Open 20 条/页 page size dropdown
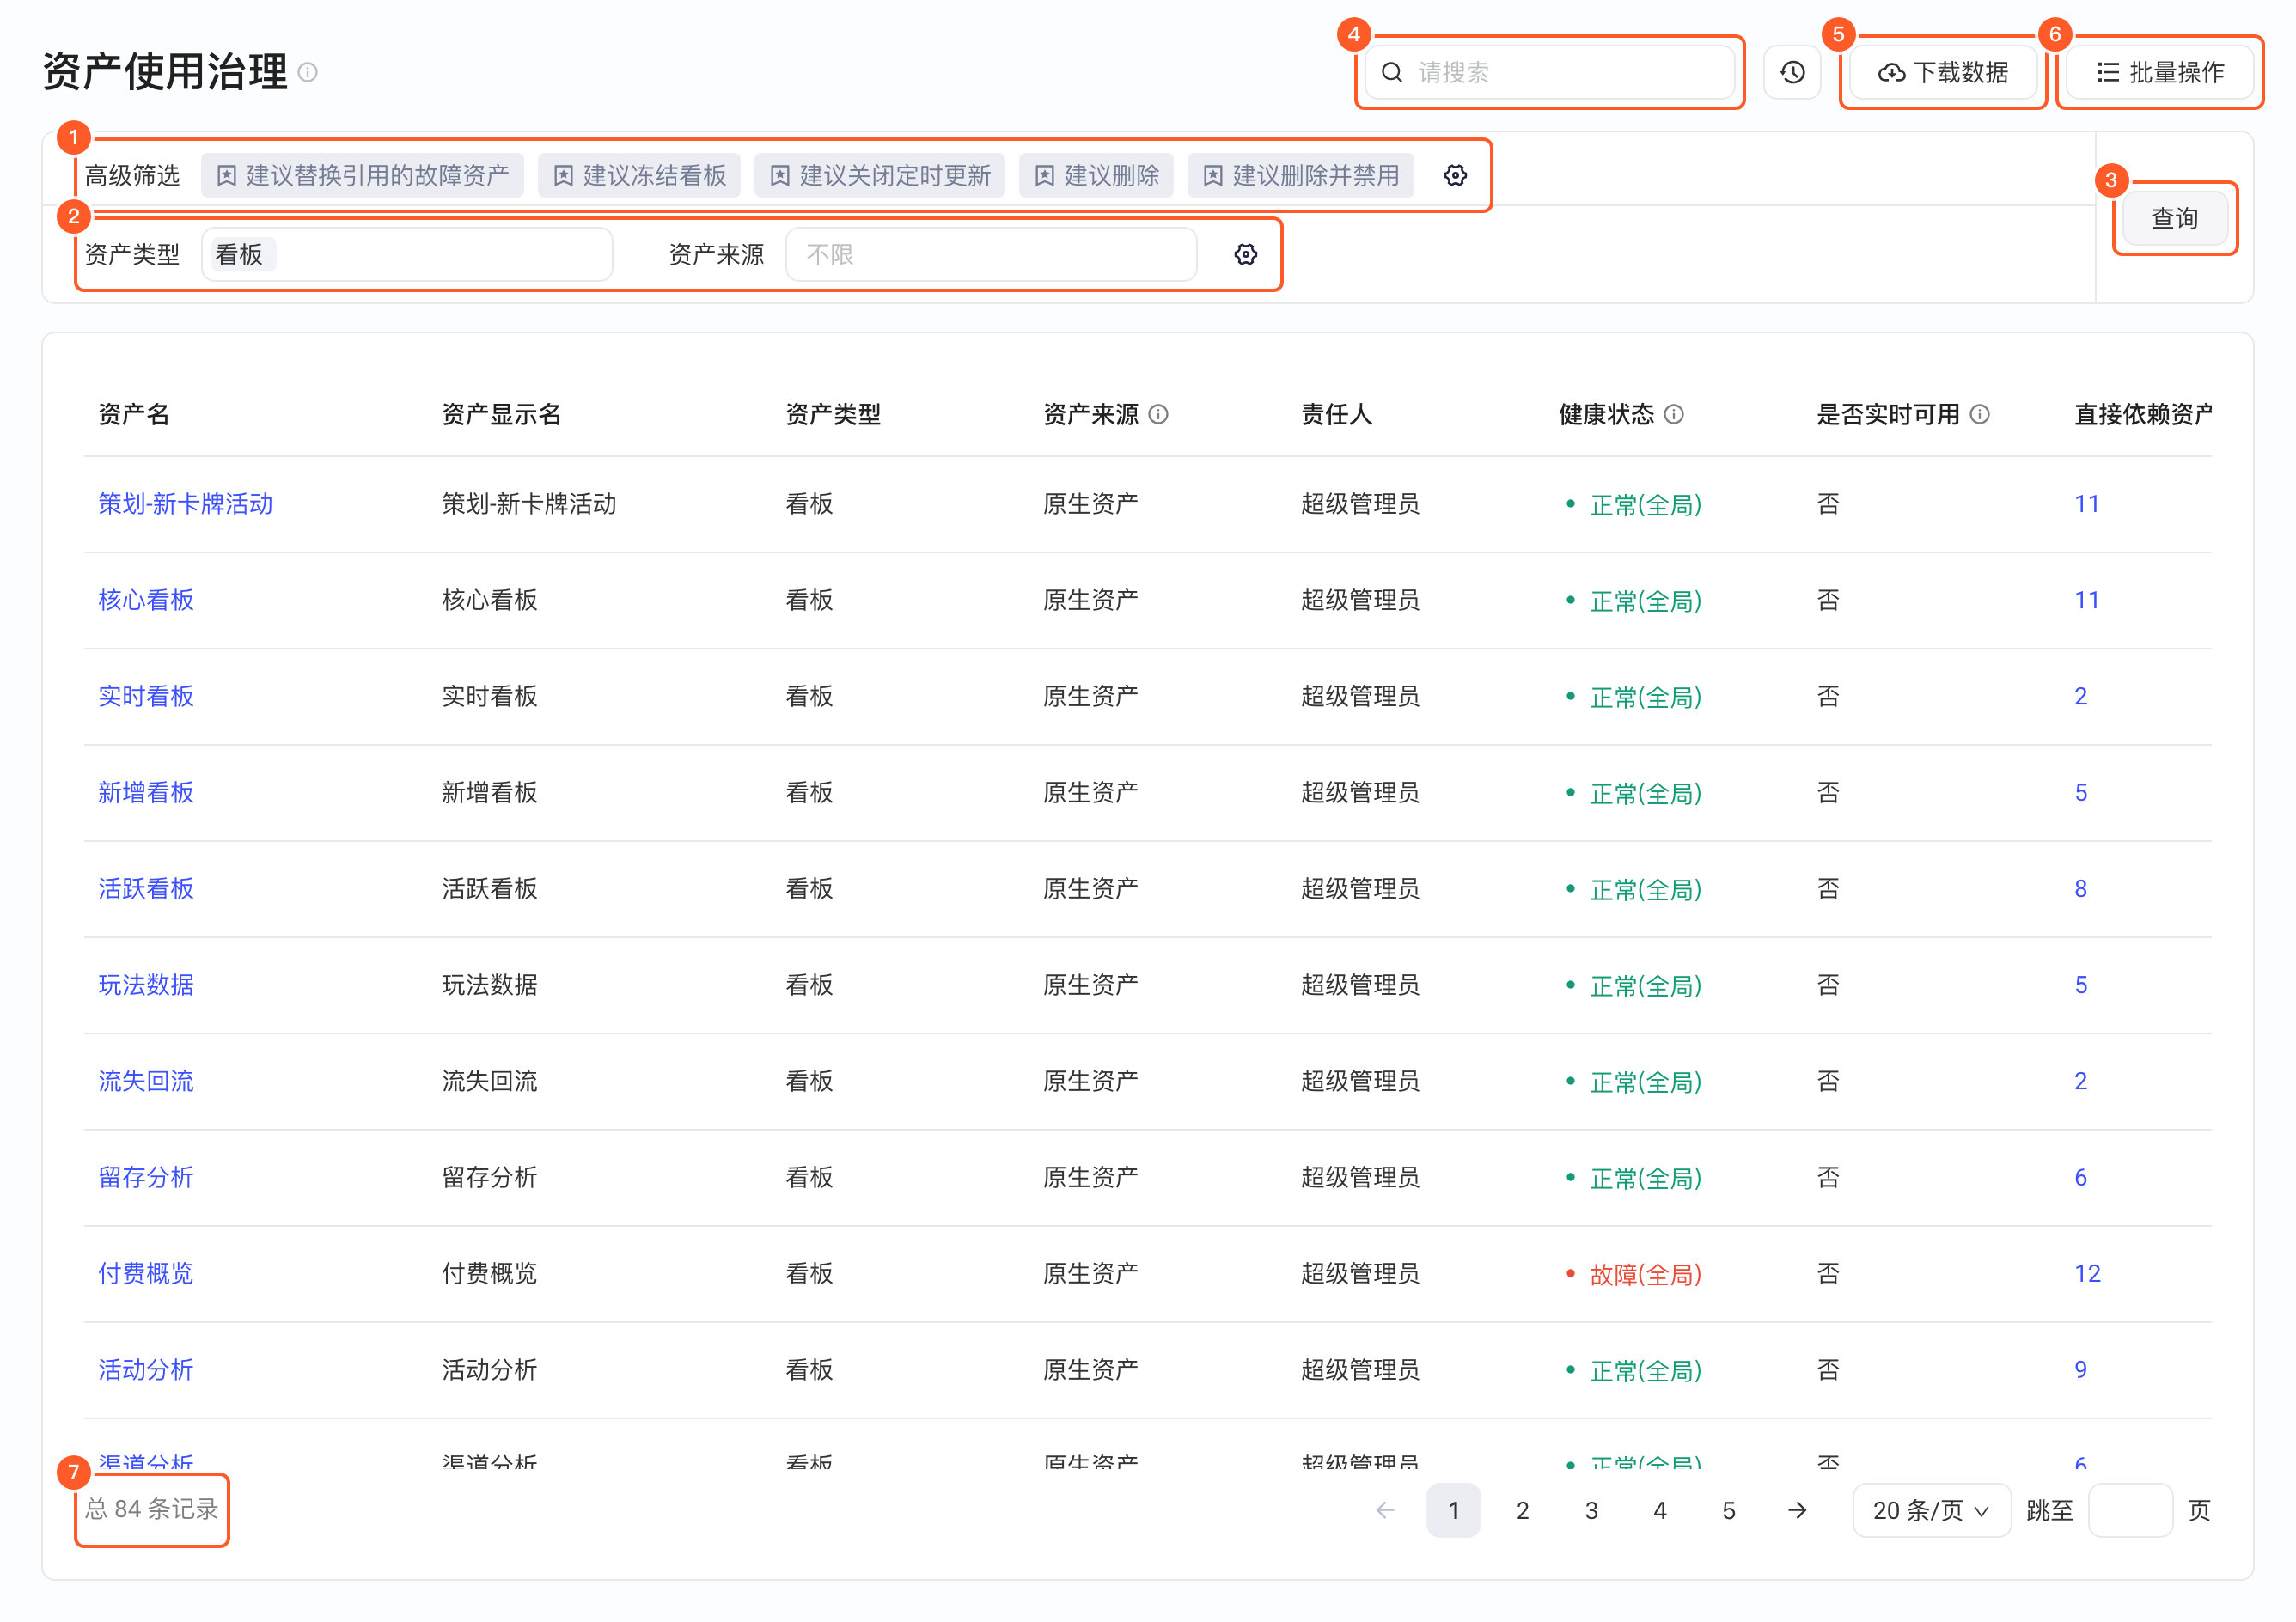This screenshot has width=2296, height=1622. 1931,1510
